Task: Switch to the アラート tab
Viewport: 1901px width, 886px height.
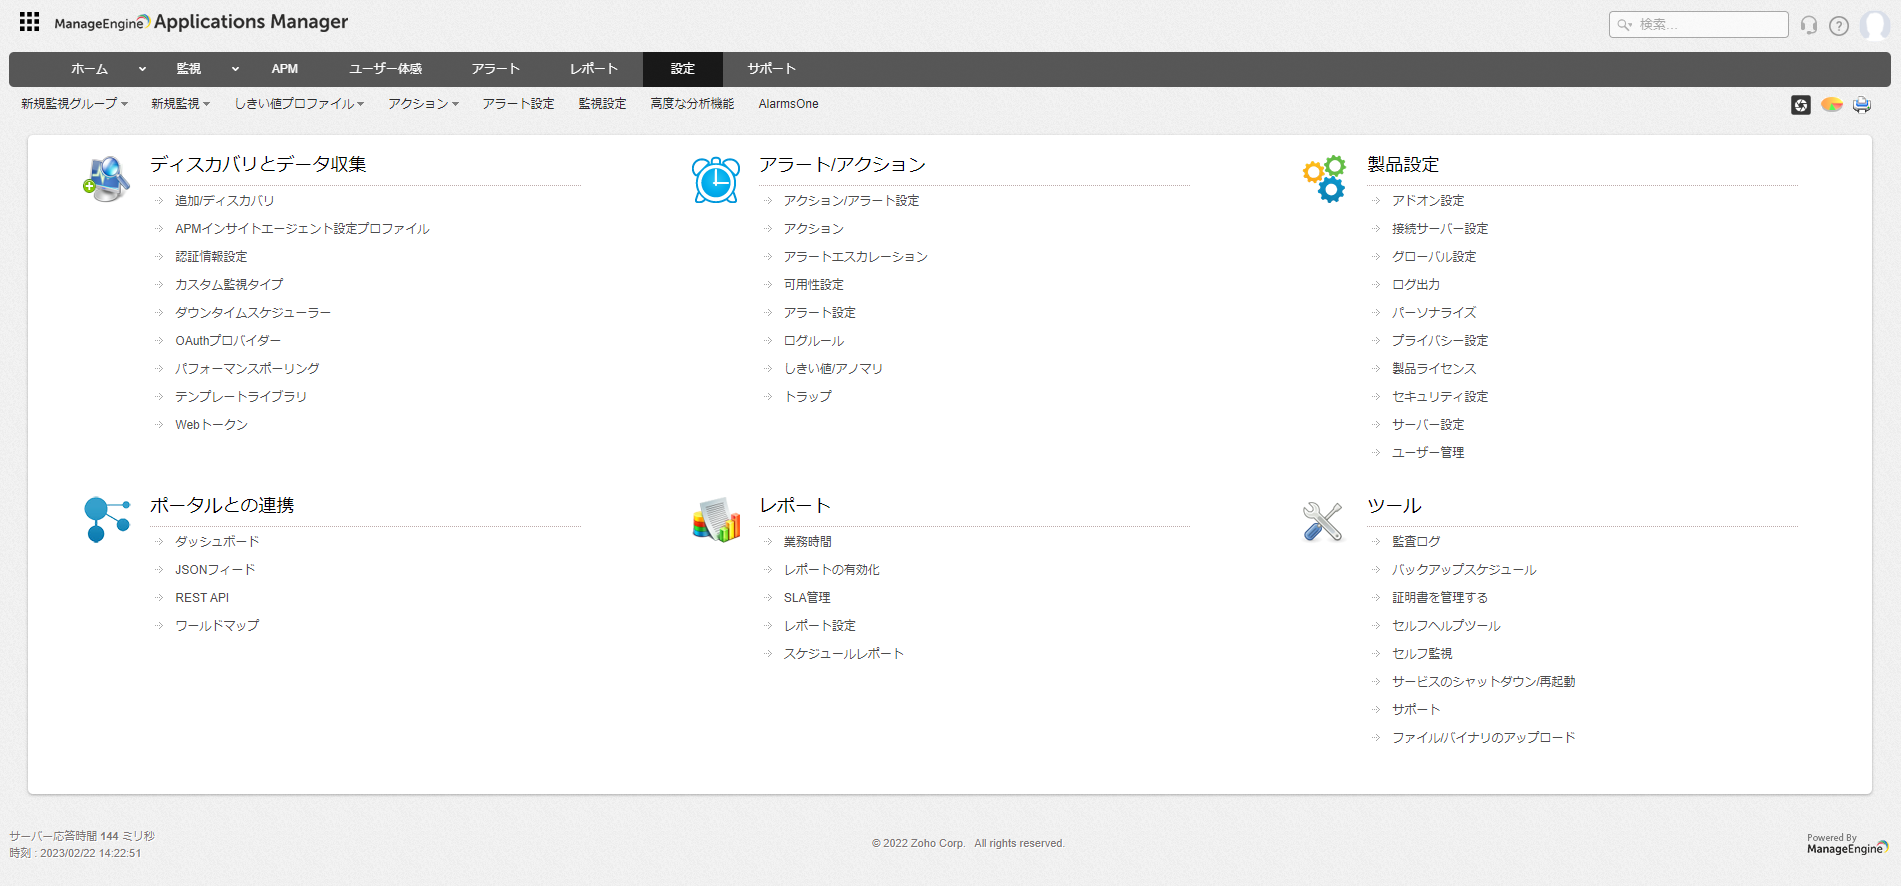Action: click(x=496, y=69)
